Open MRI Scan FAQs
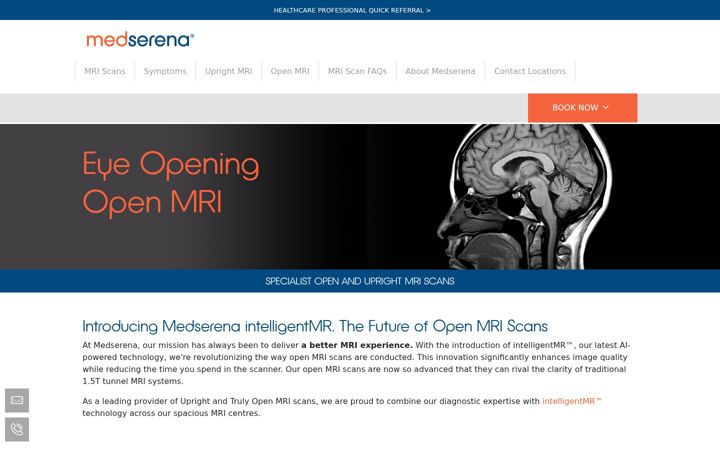 tap(357, 71)
